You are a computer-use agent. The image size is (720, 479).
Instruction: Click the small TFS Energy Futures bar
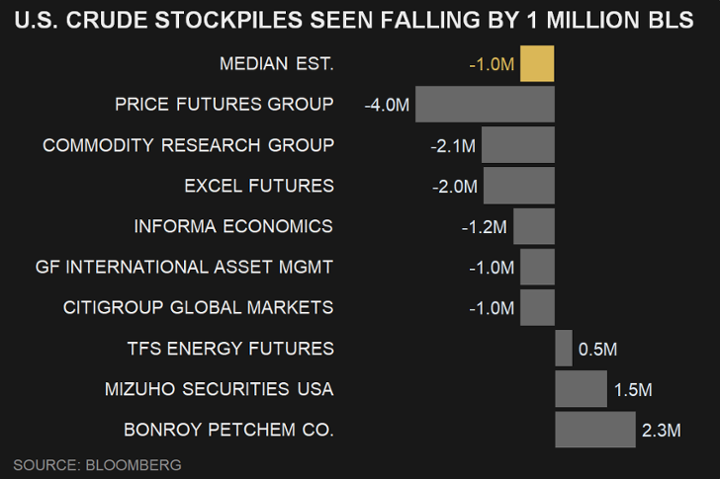[x=563, y=348]
